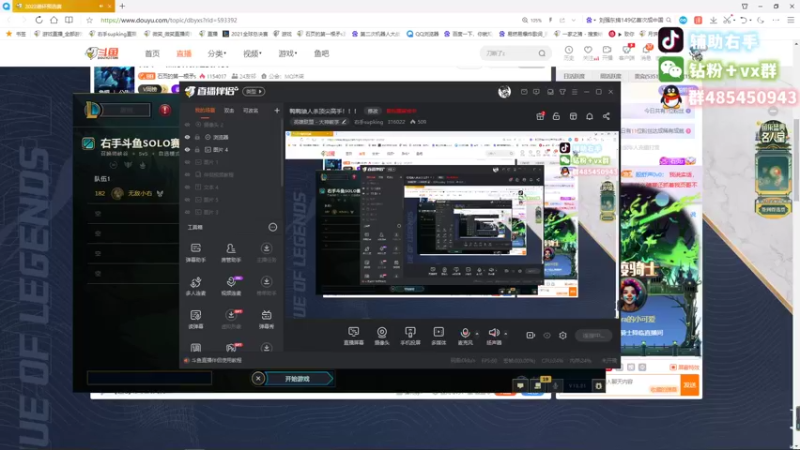Toggle preview eye icon in bottom bar

547,335
